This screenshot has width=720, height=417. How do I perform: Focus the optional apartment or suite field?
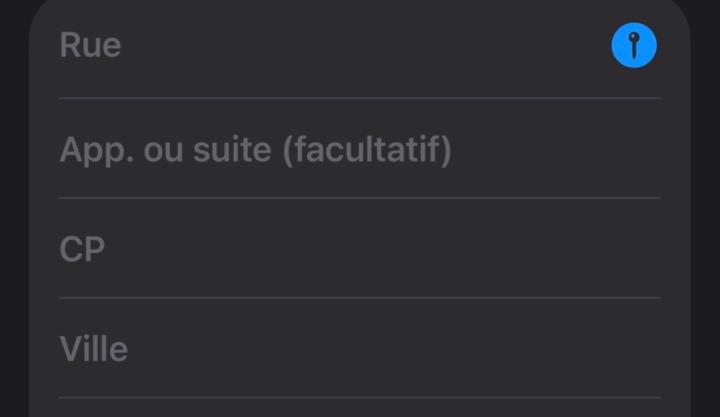coord(360,150)
